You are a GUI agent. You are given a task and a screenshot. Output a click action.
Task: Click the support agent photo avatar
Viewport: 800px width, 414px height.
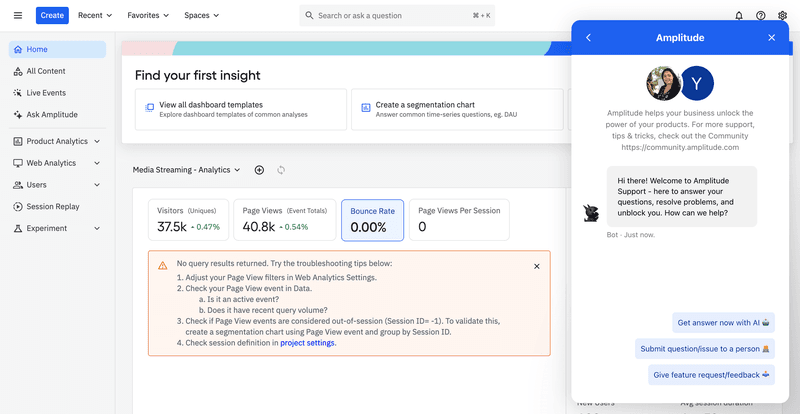(663, 83)
